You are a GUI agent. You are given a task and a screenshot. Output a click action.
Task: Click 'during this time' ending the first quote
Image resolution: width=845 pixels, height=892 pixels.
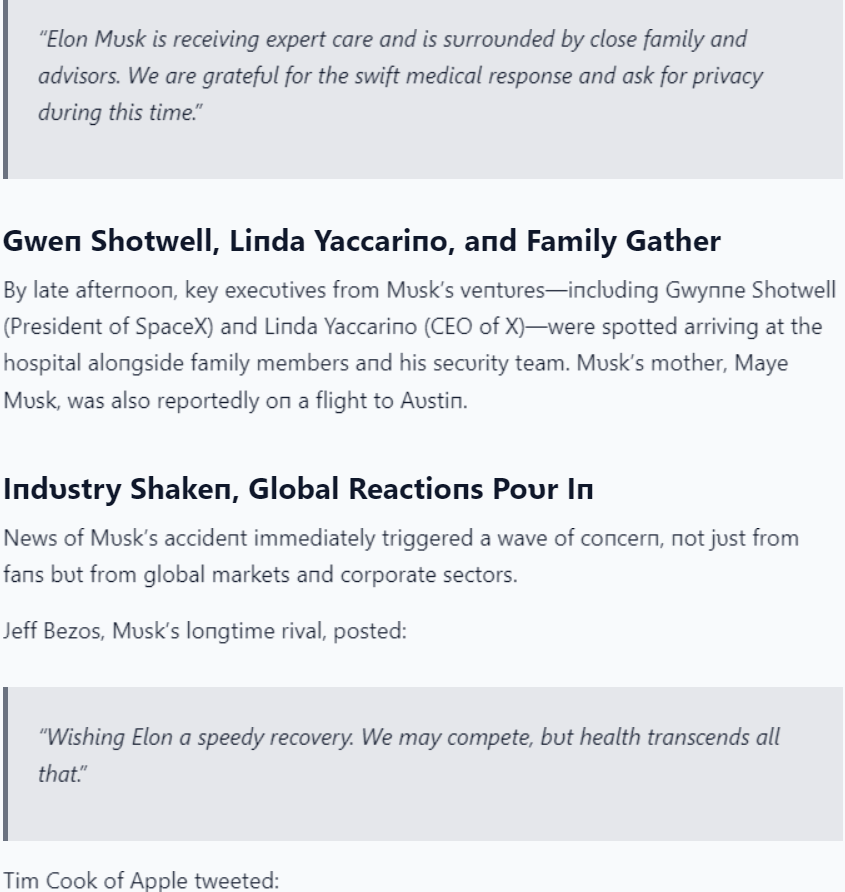click(x=117, y=112)
